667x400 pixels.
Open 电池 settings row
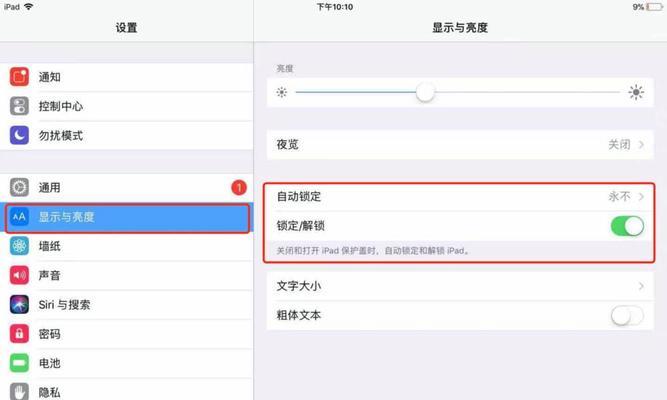127,363
